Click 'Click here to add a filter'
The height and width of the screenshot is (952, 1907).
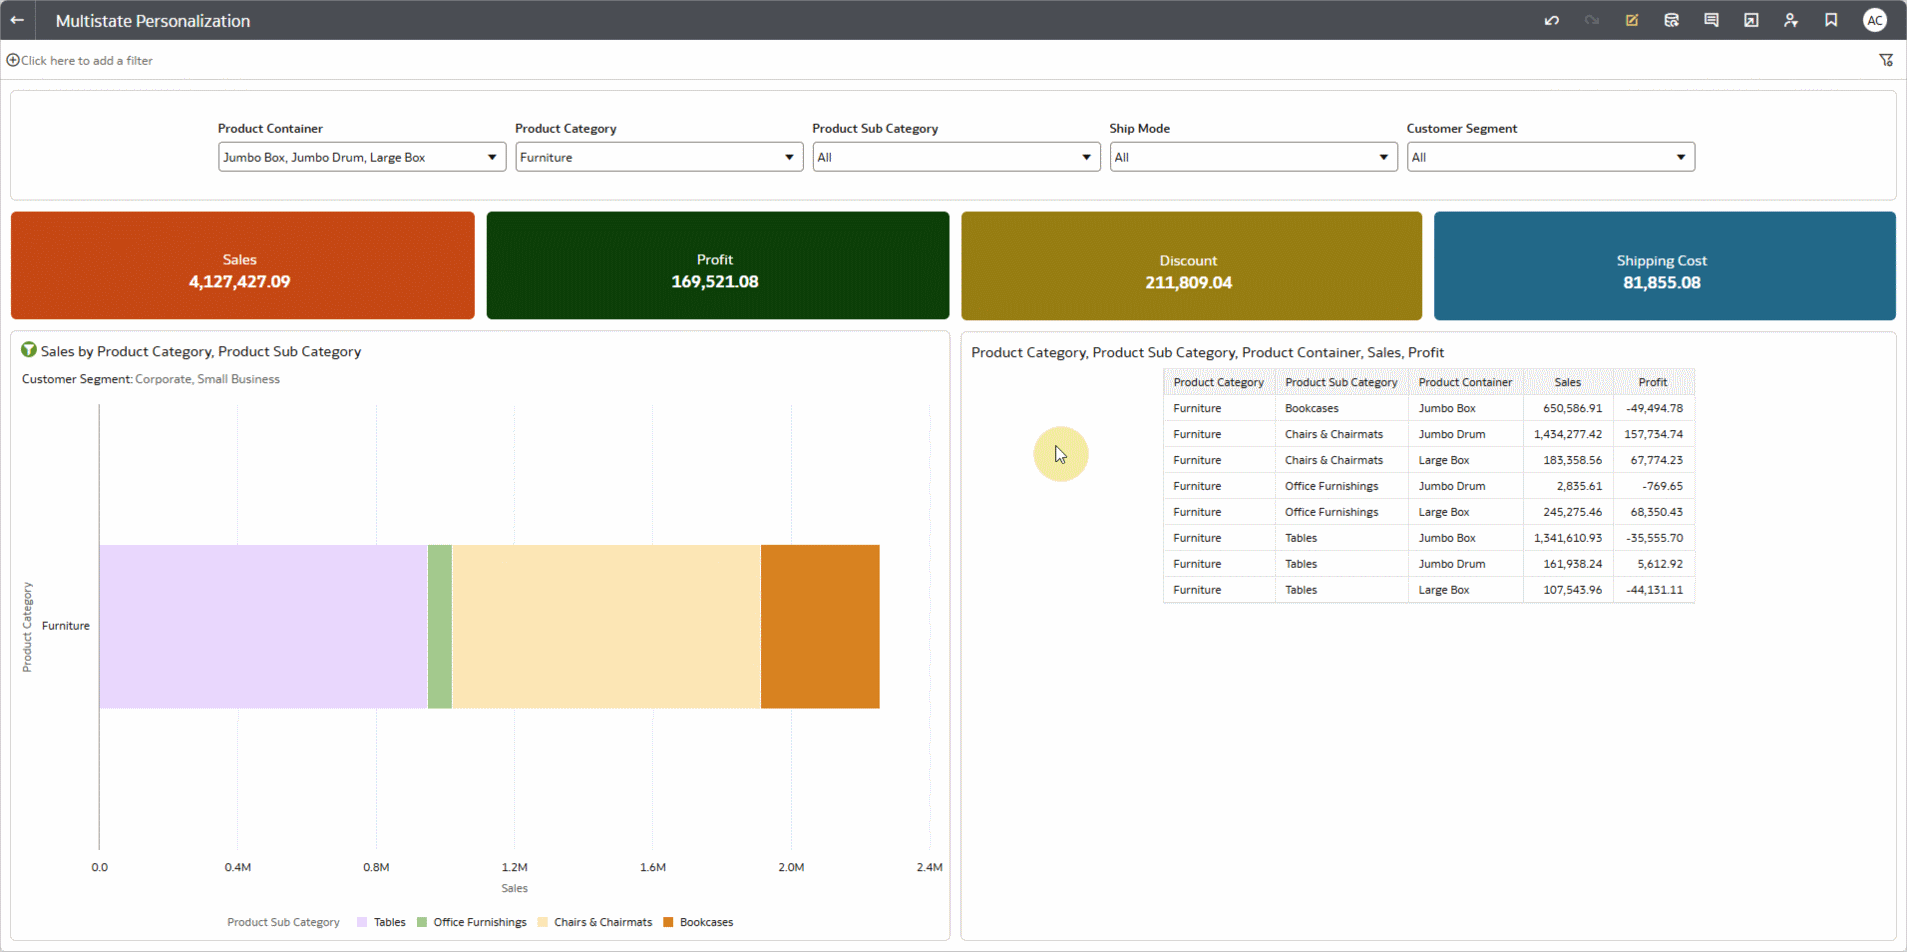click(86, 60)
